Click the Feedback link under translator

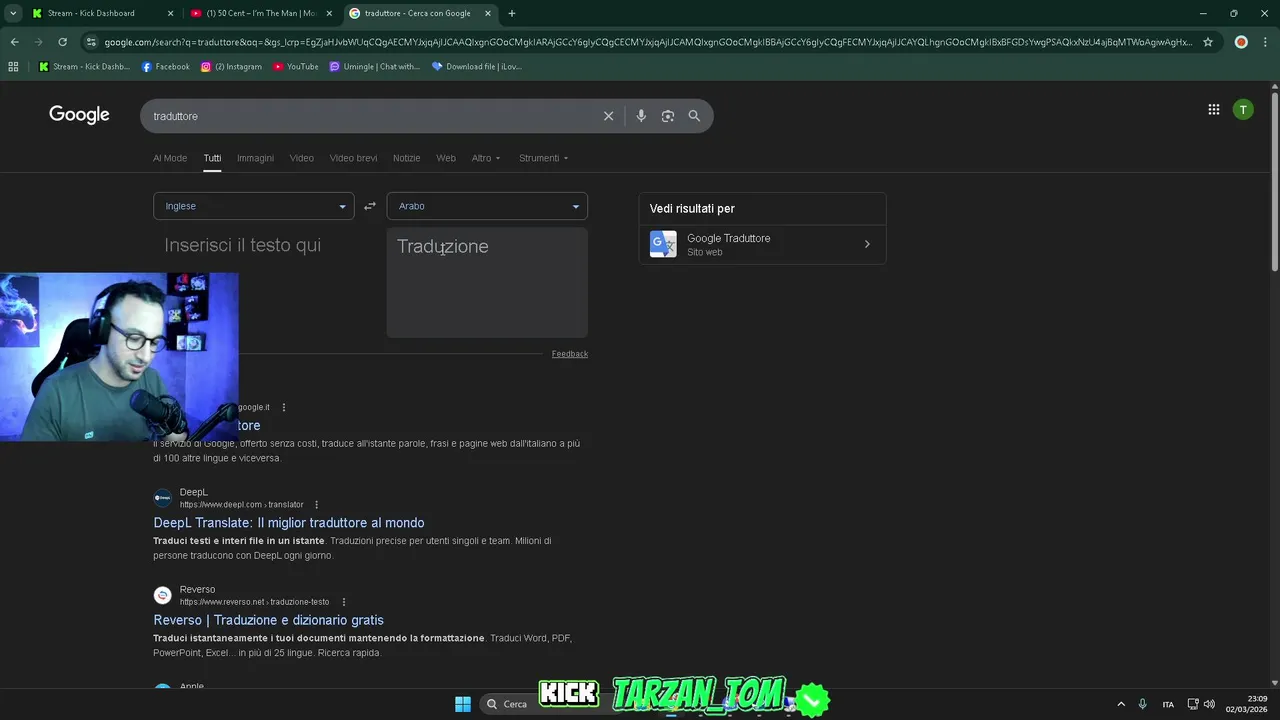[x=570, y=354]
